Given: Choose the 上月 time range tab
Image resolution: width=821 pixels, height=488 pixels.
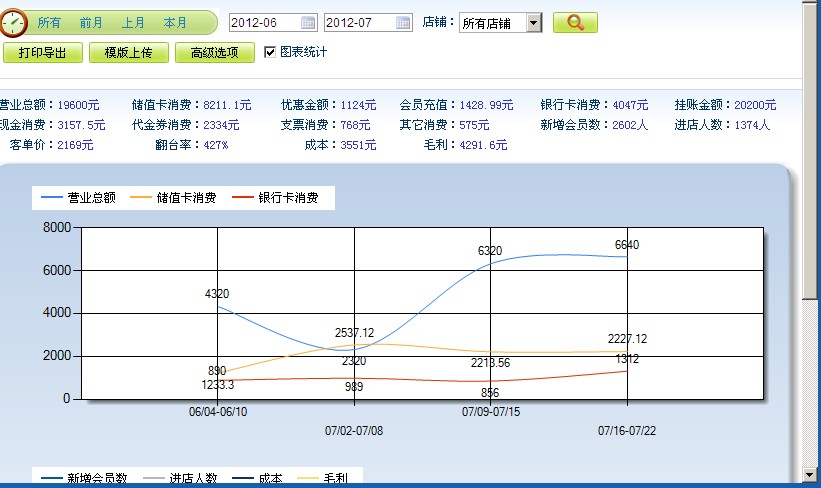Looking at the screenshot, I should (x=133, y=22).
